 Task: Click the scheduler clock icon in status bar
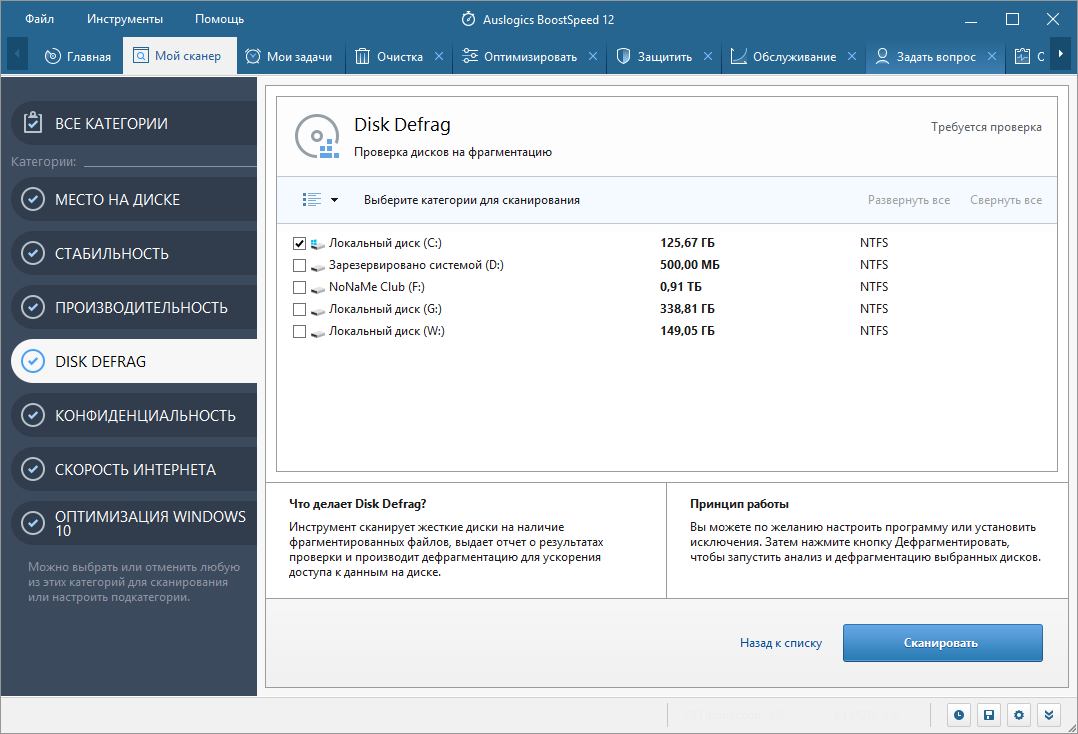click(959, 715)
